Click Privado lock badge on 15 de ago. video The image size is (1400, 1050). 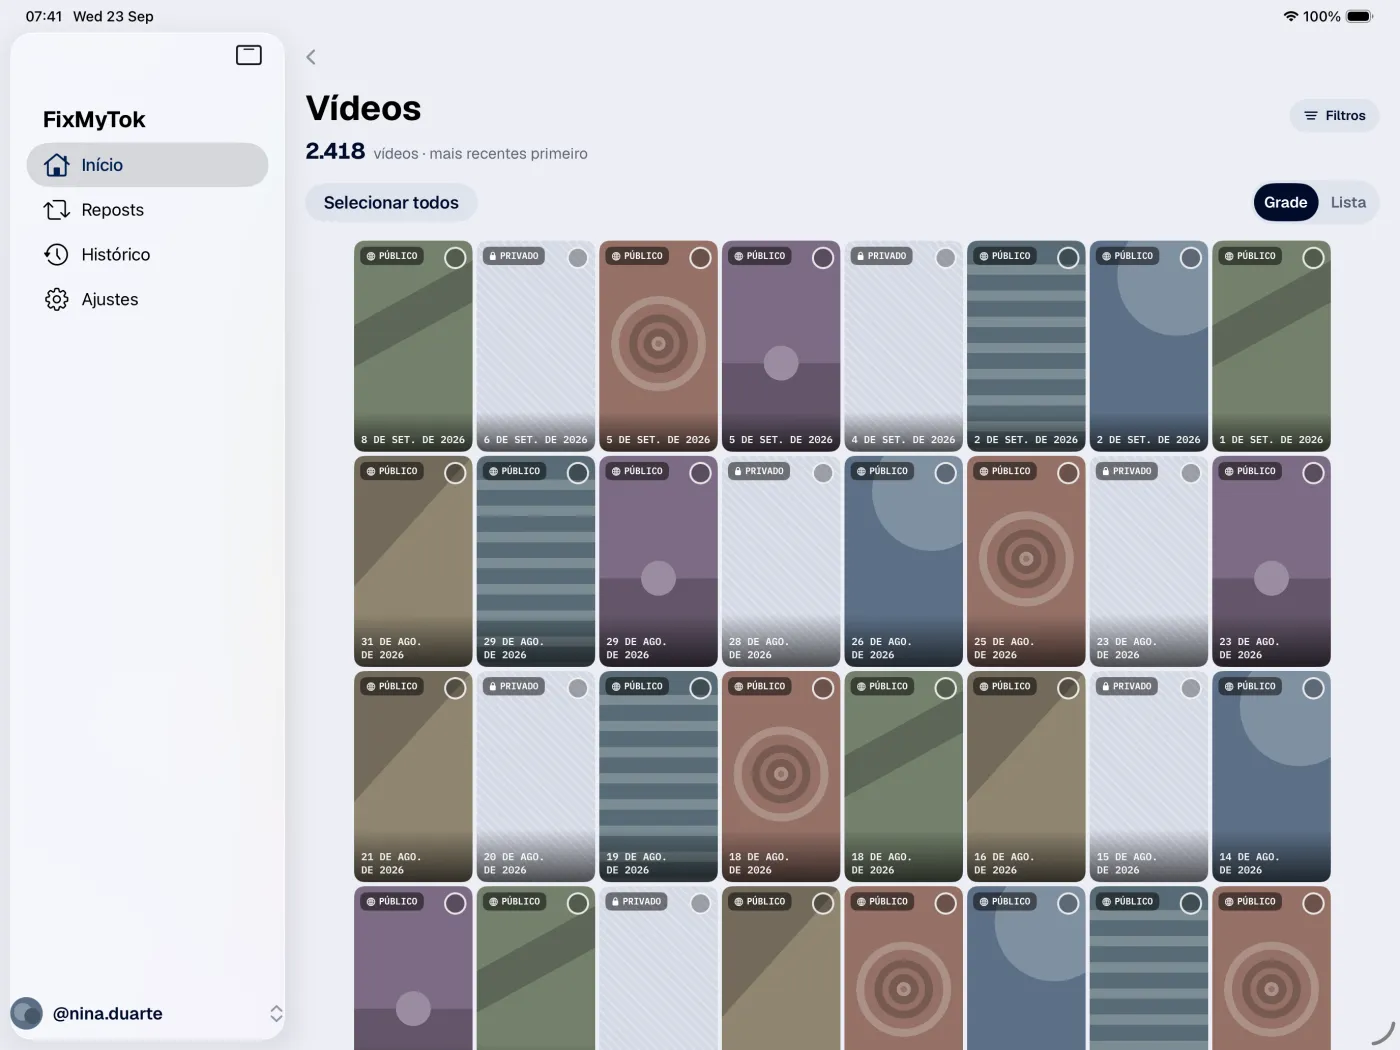[1127, 686]
